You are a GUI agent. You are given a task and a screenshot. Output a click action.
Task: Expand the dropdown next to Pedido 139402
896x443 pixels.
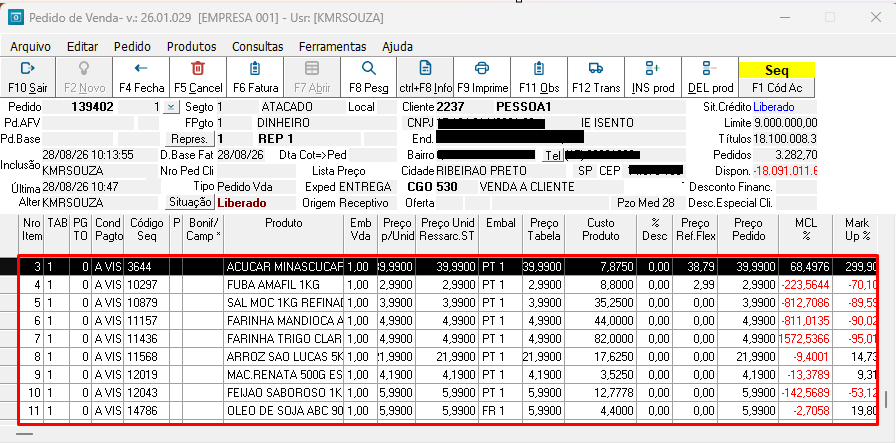(171, 107)
